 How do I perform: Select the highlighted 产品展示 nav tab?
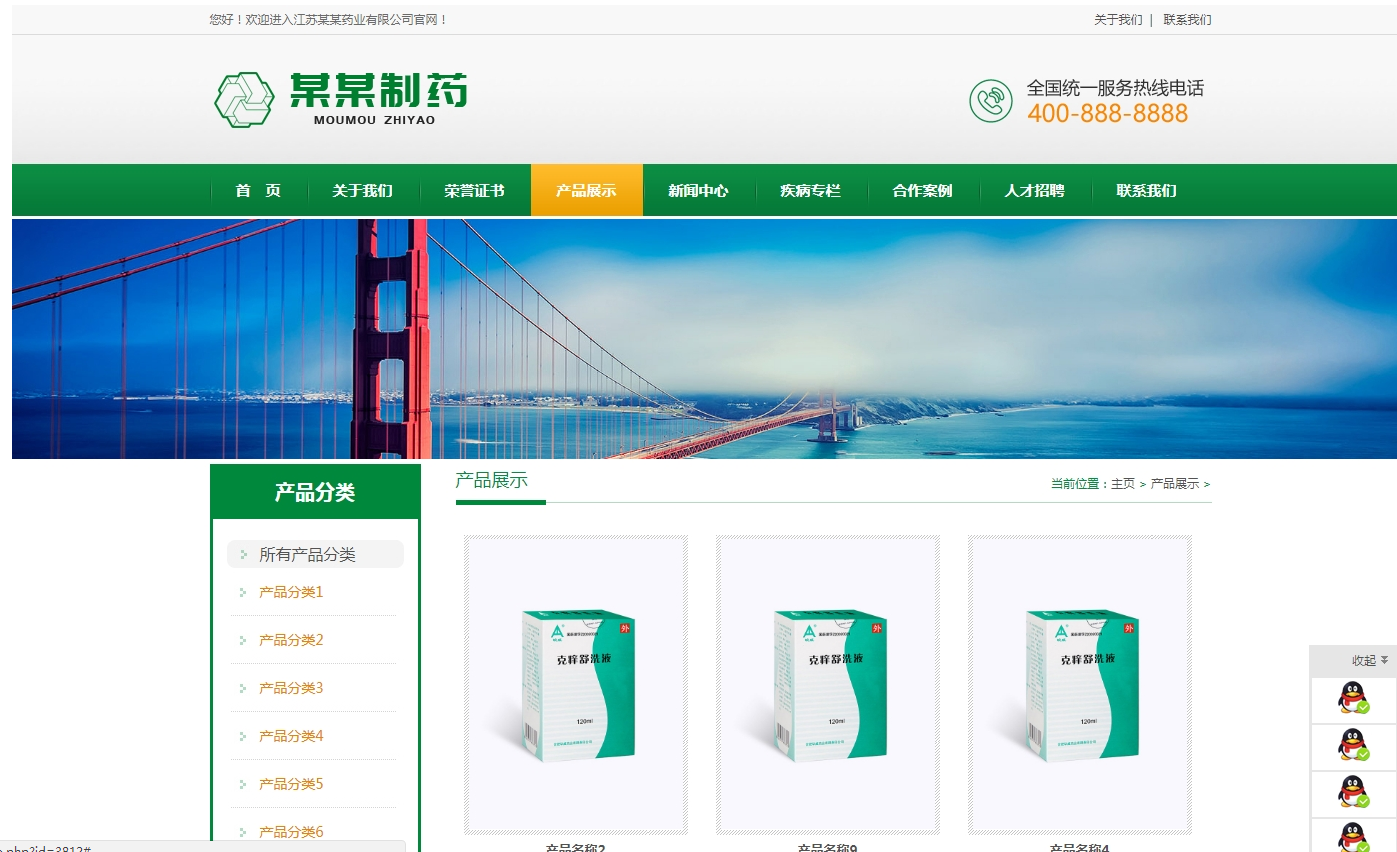(x=586, y=191)
